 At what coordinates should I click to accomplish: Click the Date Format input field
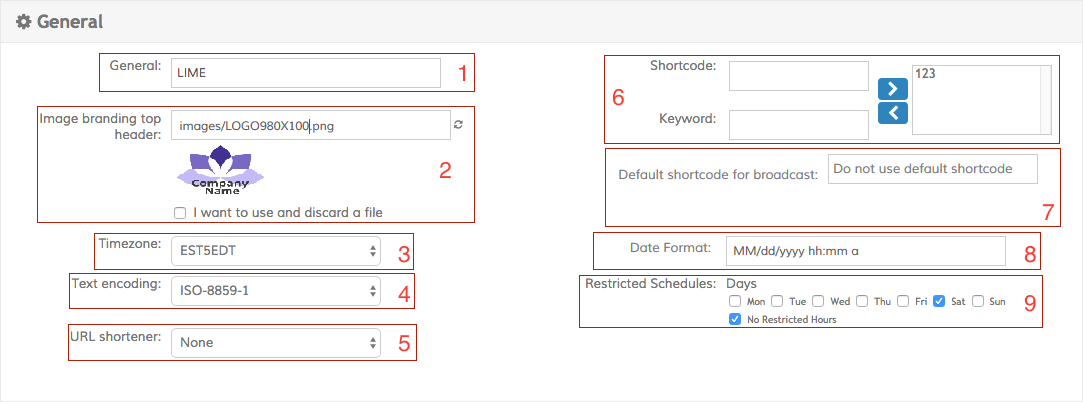coord(863,250)
